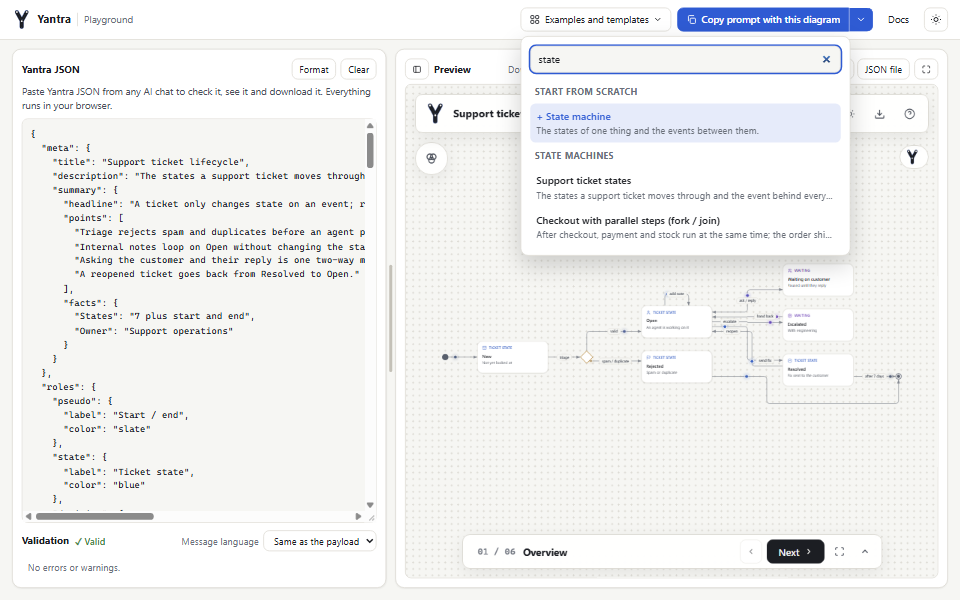960x600 pixels.
Task: Select the + State machine template
Action: [x=685, y=123]
